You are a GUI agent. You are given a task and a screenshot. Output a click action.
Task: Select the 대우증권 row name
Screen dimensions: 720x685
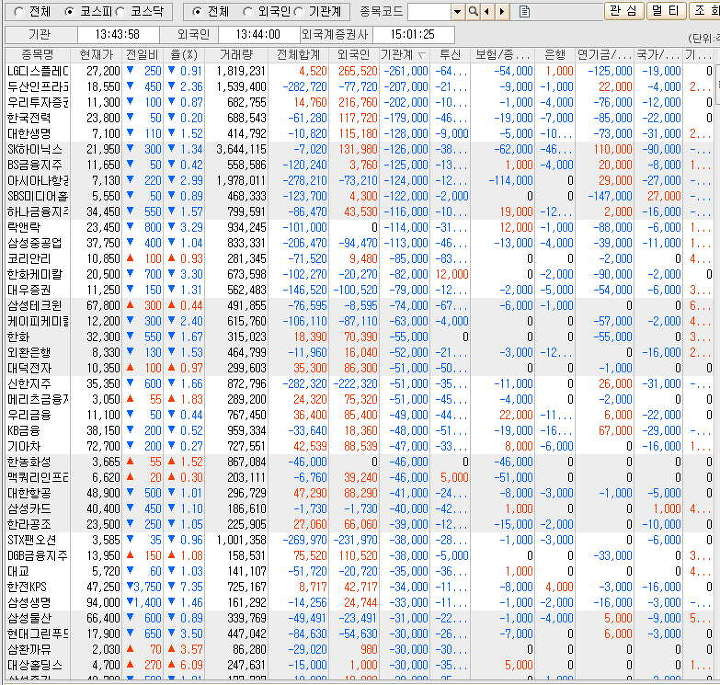[29, 290]
